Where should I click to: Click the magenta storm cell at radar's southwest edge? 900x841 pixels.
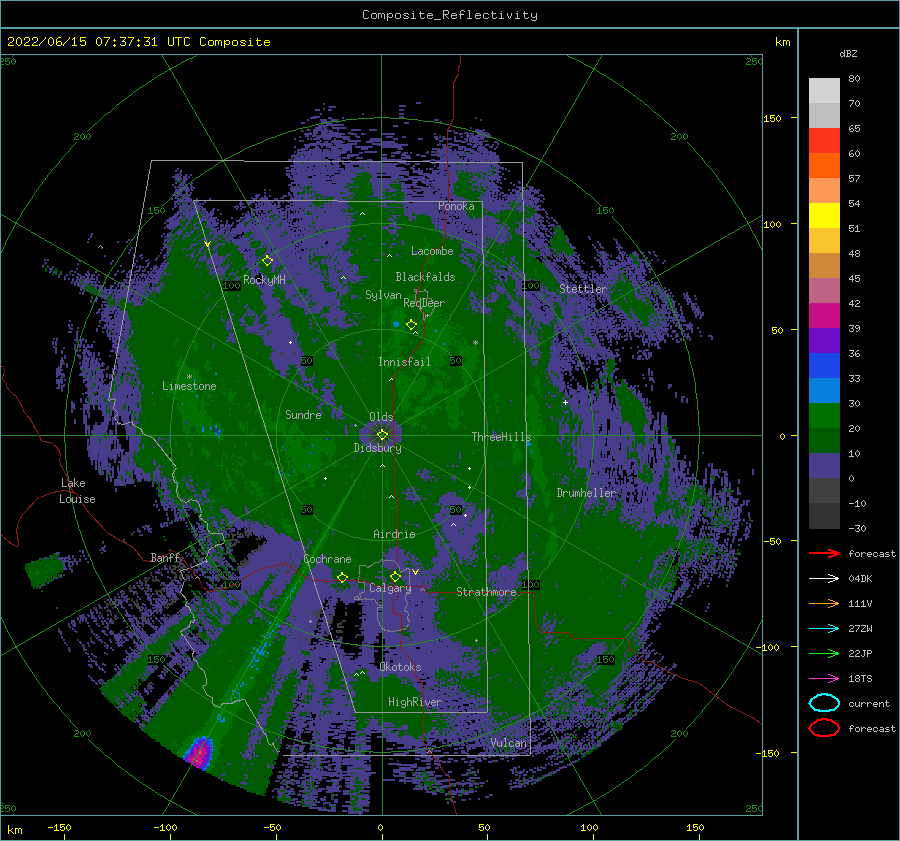click(x=199, y=753)
